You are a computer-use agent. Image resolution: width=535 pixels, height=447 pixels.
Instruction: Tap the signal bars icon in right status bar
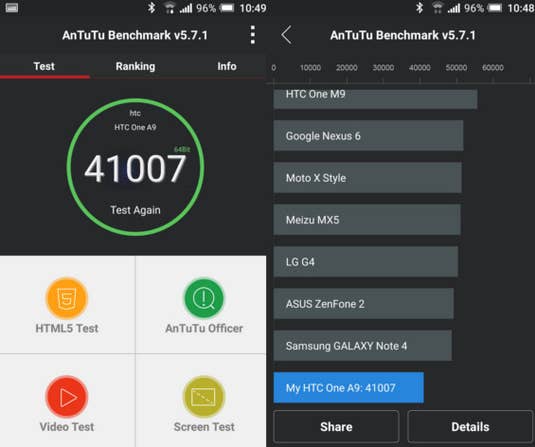[x=454, y=8]
